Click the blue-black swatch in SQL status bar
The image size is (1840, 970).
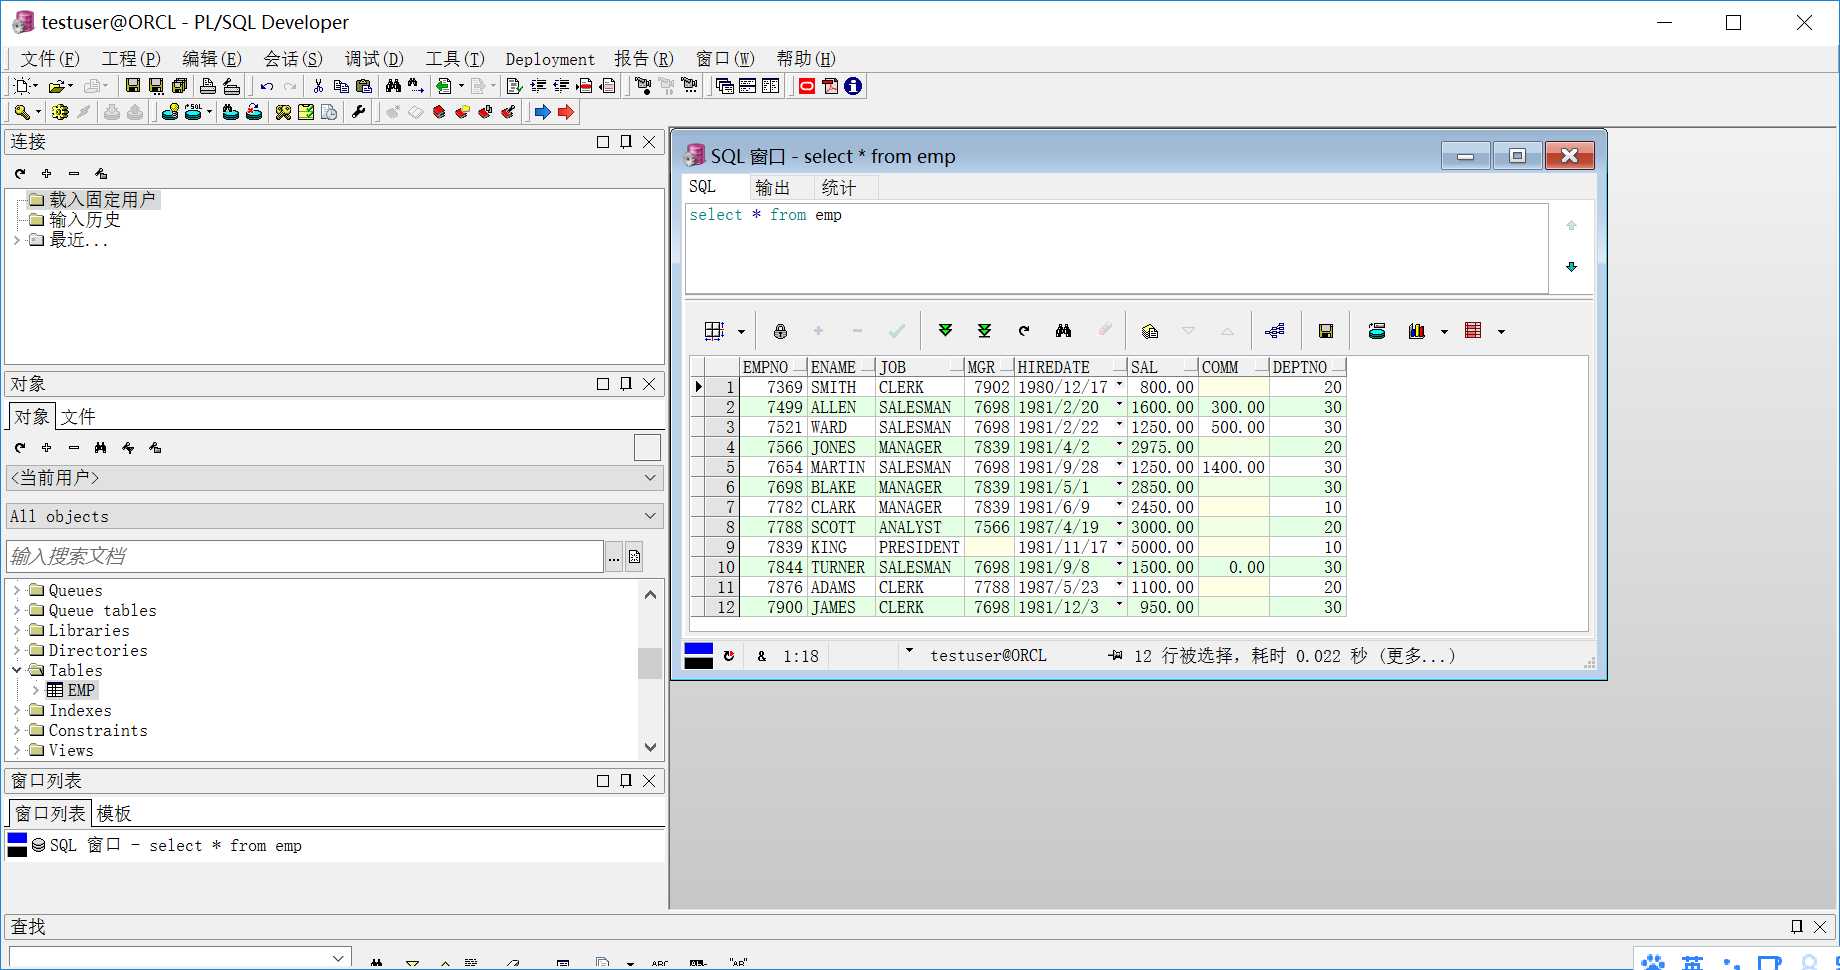click(x=698, y=656)
